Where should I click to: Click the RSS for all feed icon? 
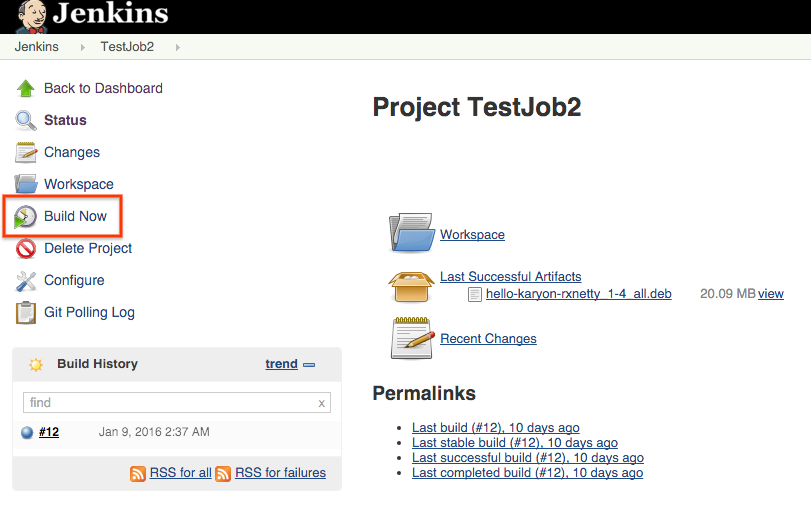coord(138,473)
